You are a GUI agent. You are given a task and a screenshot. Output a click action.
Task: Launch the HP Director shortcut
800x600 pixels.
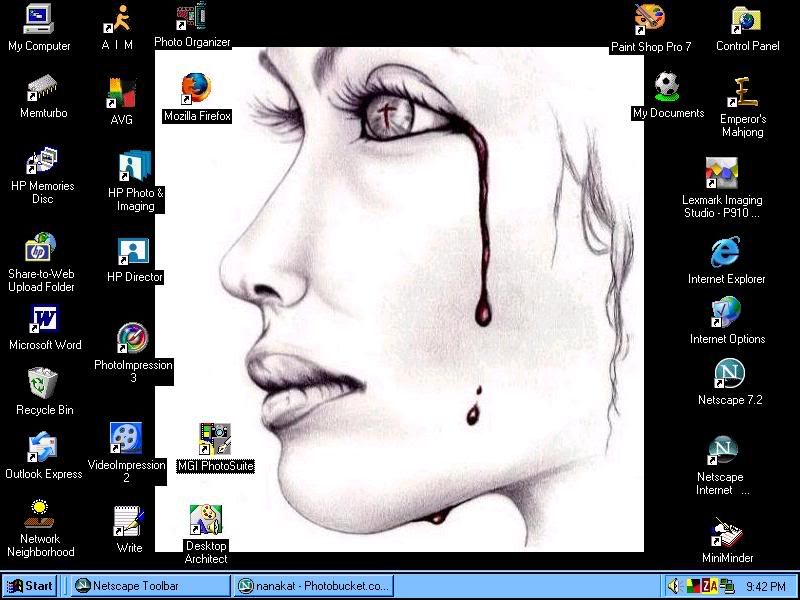click(x=134, y=250)
